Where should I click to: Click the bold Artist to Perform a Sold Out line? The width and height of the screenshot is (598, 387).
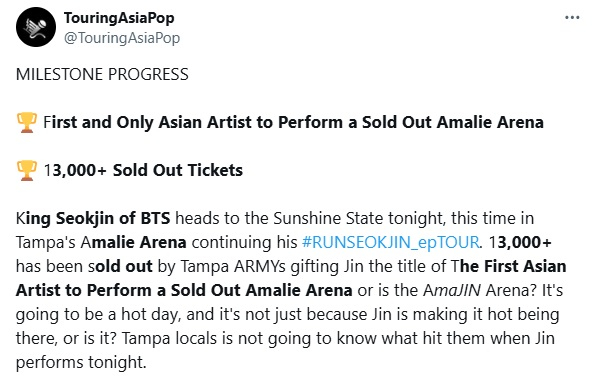coord(184,291)
